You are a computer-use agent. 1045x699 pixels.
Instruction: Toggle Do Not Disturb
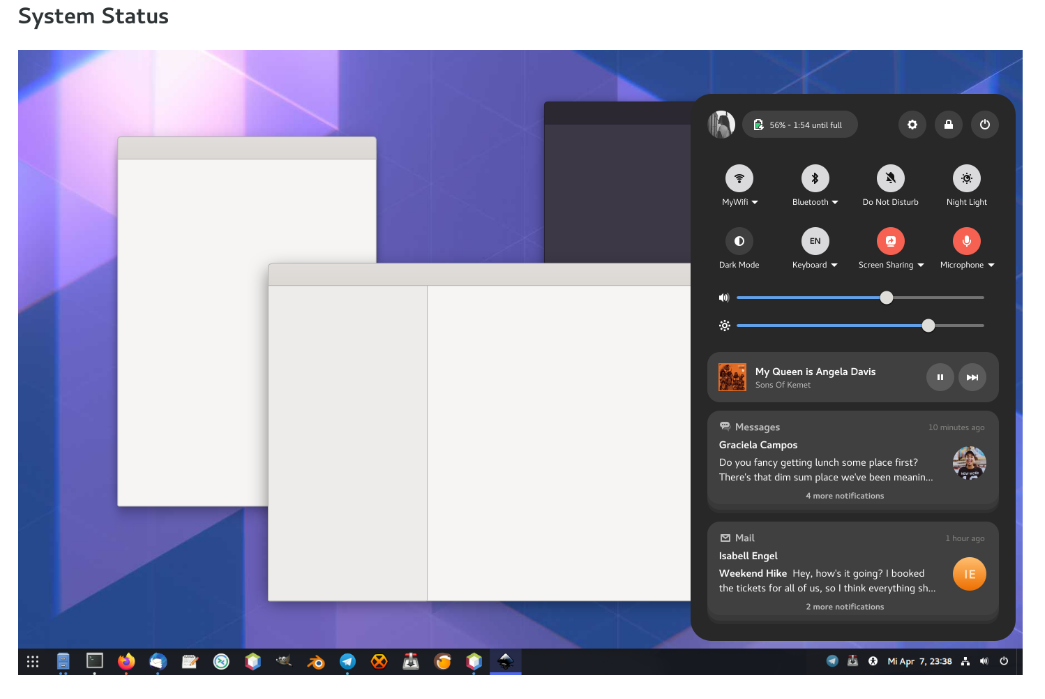[890, 180]
